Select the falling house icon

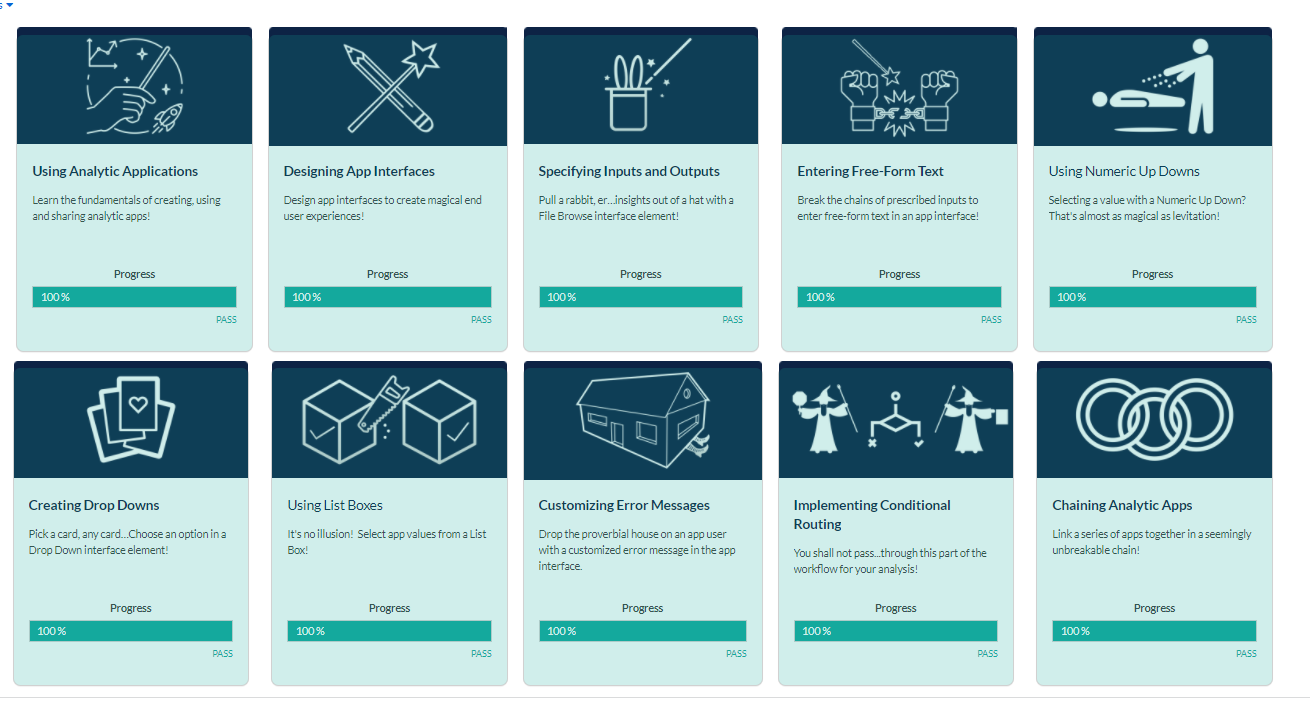coord(643,420)
